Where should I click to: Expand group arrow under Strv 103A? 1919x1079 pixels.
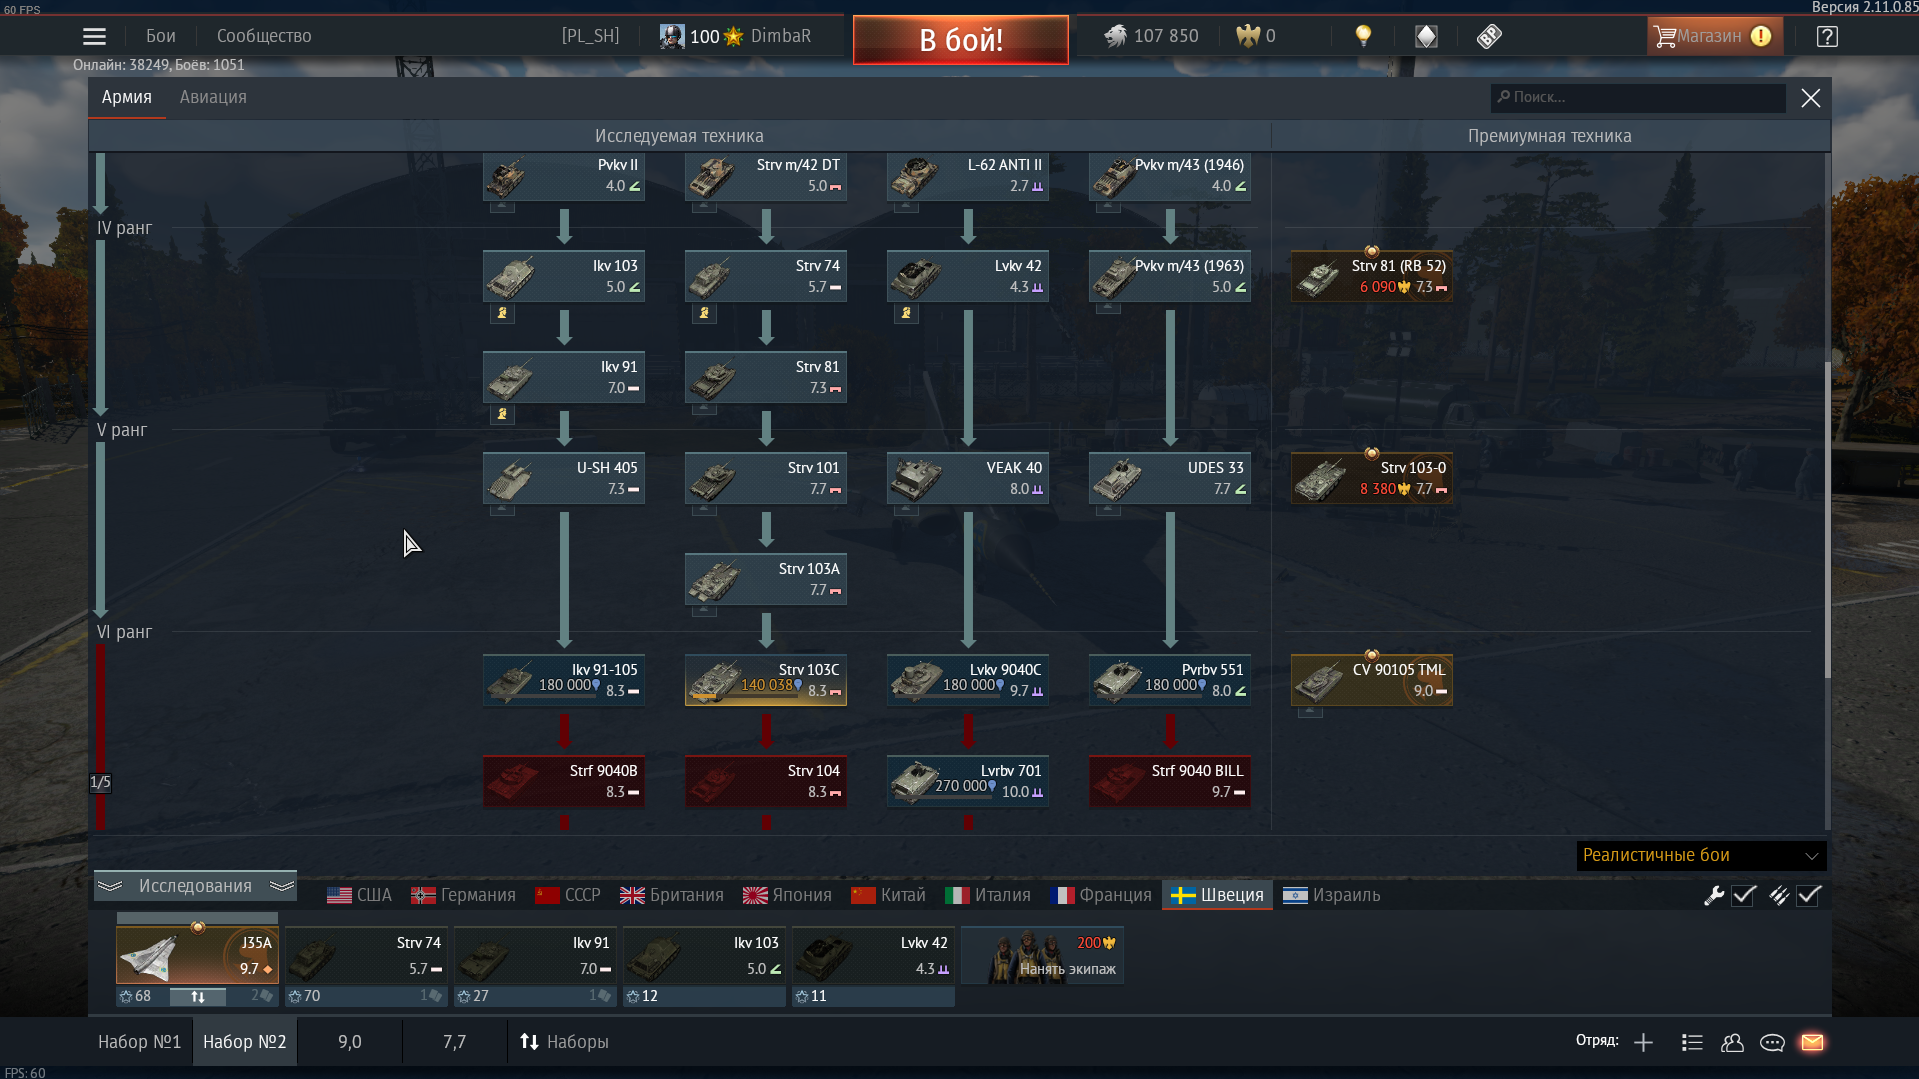pos(704,611)
